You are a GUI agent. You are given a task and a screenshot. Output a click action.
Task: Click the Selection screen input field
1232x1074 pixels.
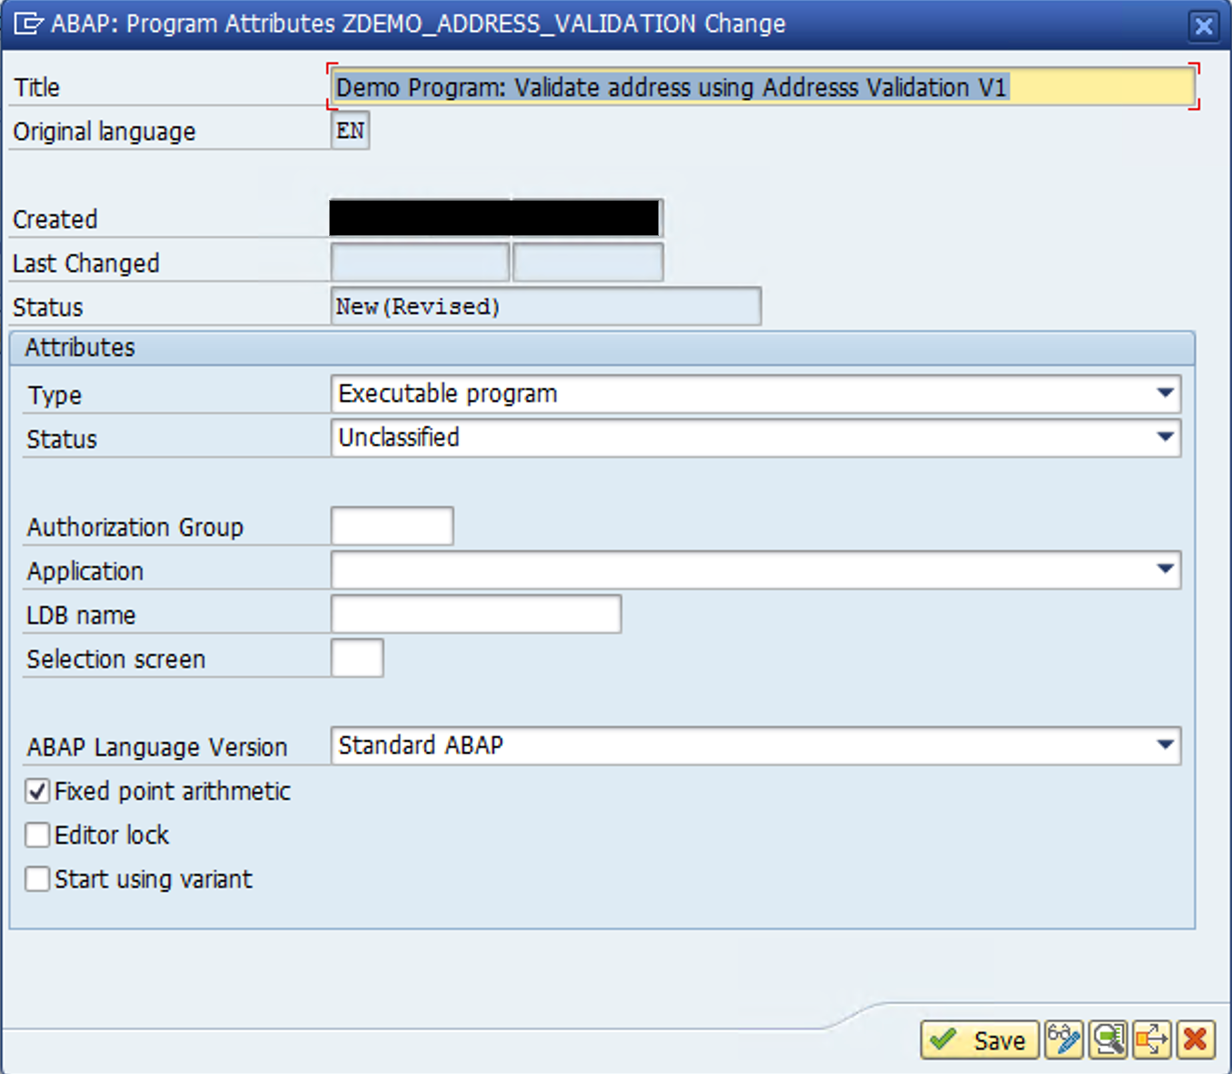(357, 658)
